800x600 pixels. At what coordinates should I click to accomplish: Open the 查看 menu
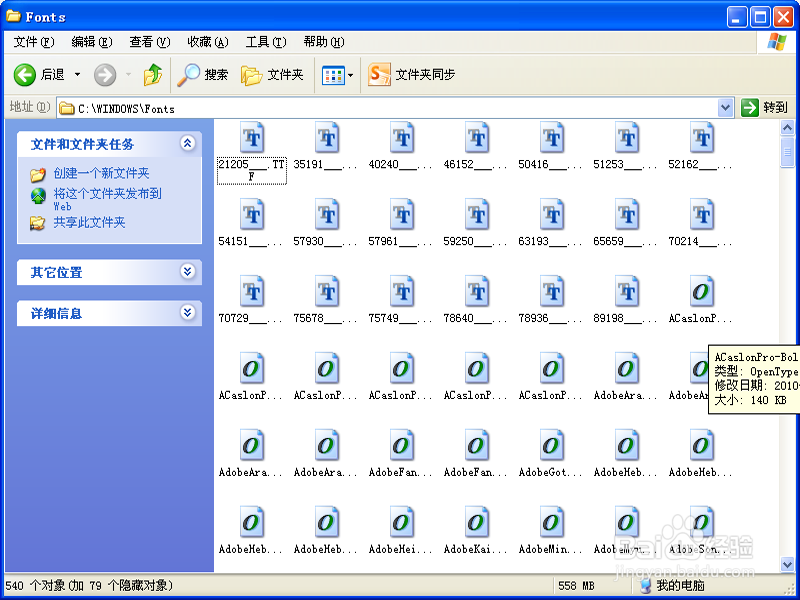tap(149, 42)
